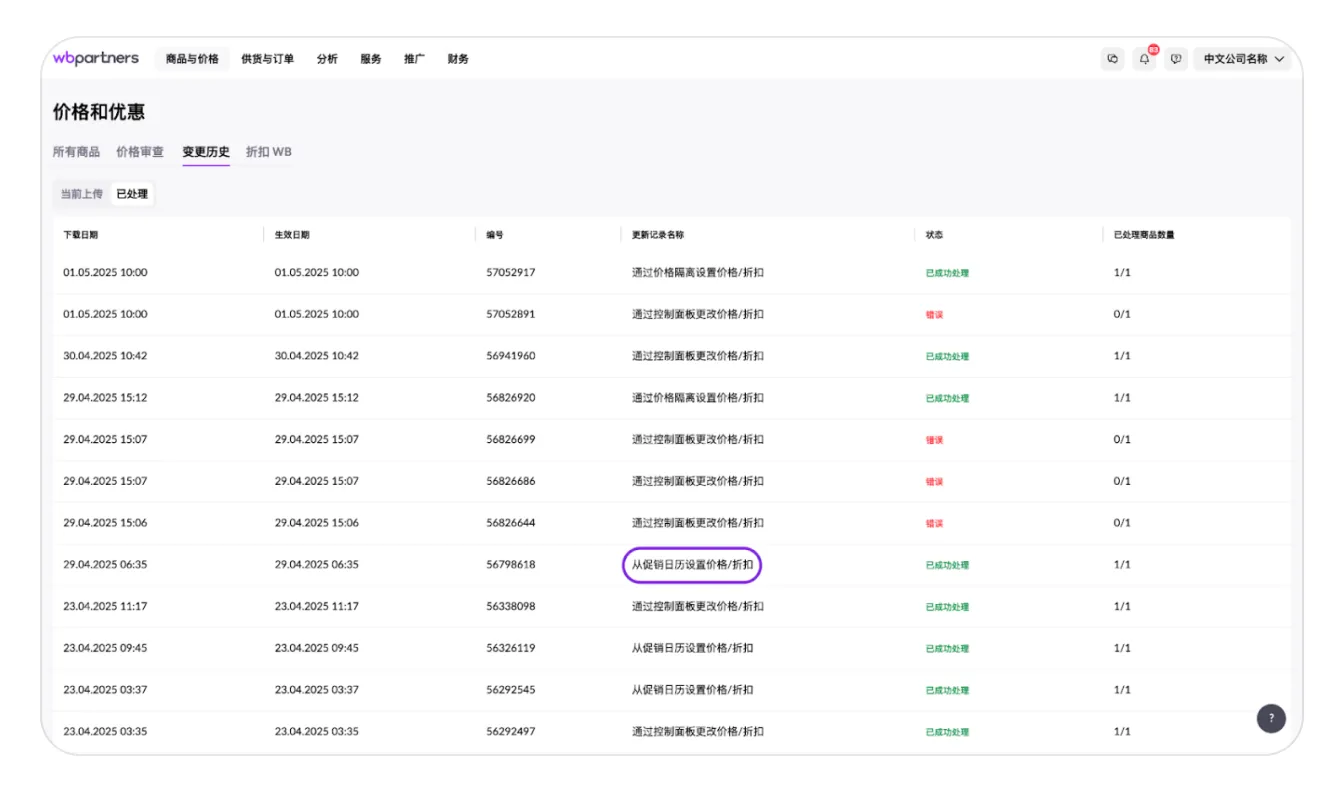Click record number 57052891 with error status
This screenshot has height=792, width=1344.
click(x=510, y=314)
